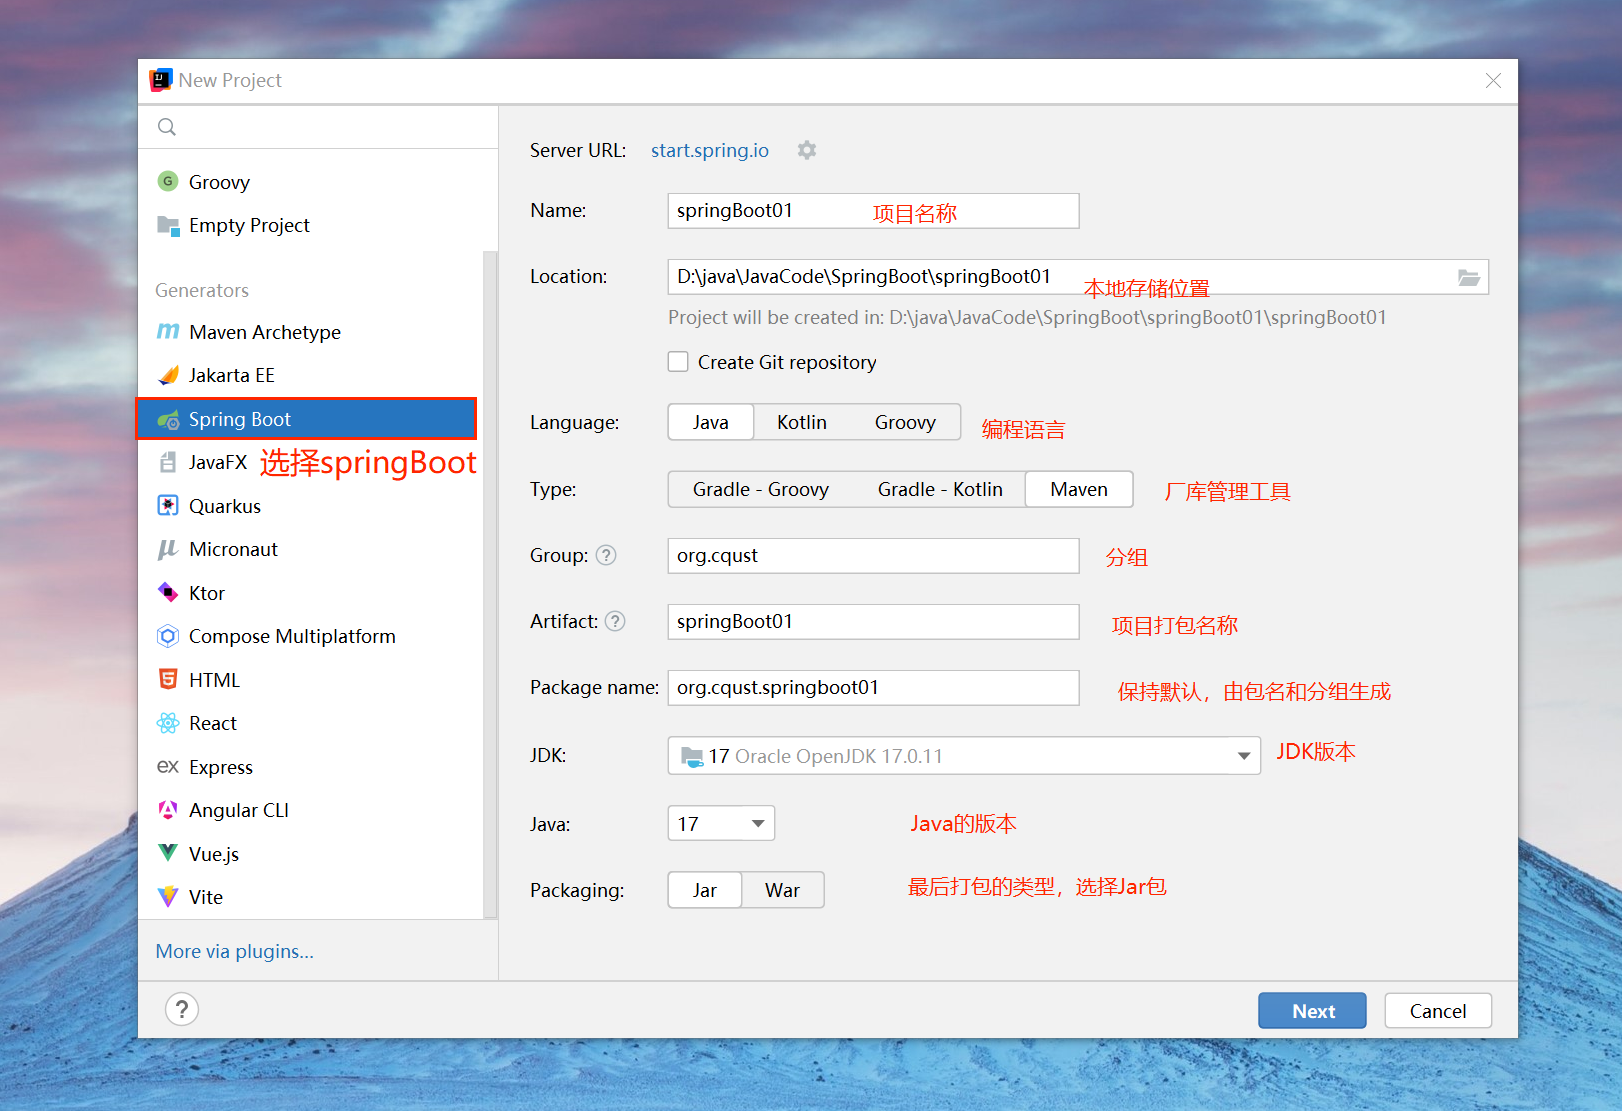
Task: Select JavaFX generator
Action: point(310,462)
